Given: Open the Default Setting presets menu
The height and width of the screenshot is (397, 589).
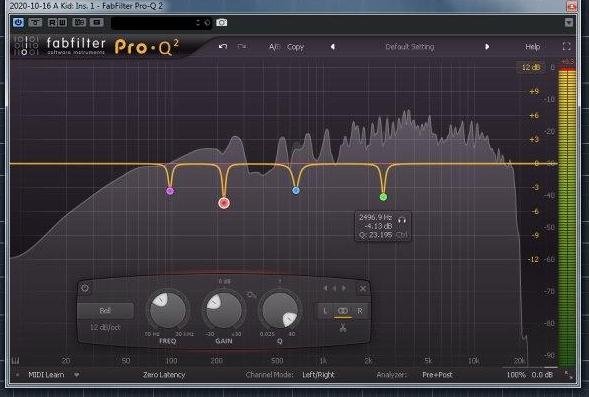Looking at the screenshot, I should 410,47.
